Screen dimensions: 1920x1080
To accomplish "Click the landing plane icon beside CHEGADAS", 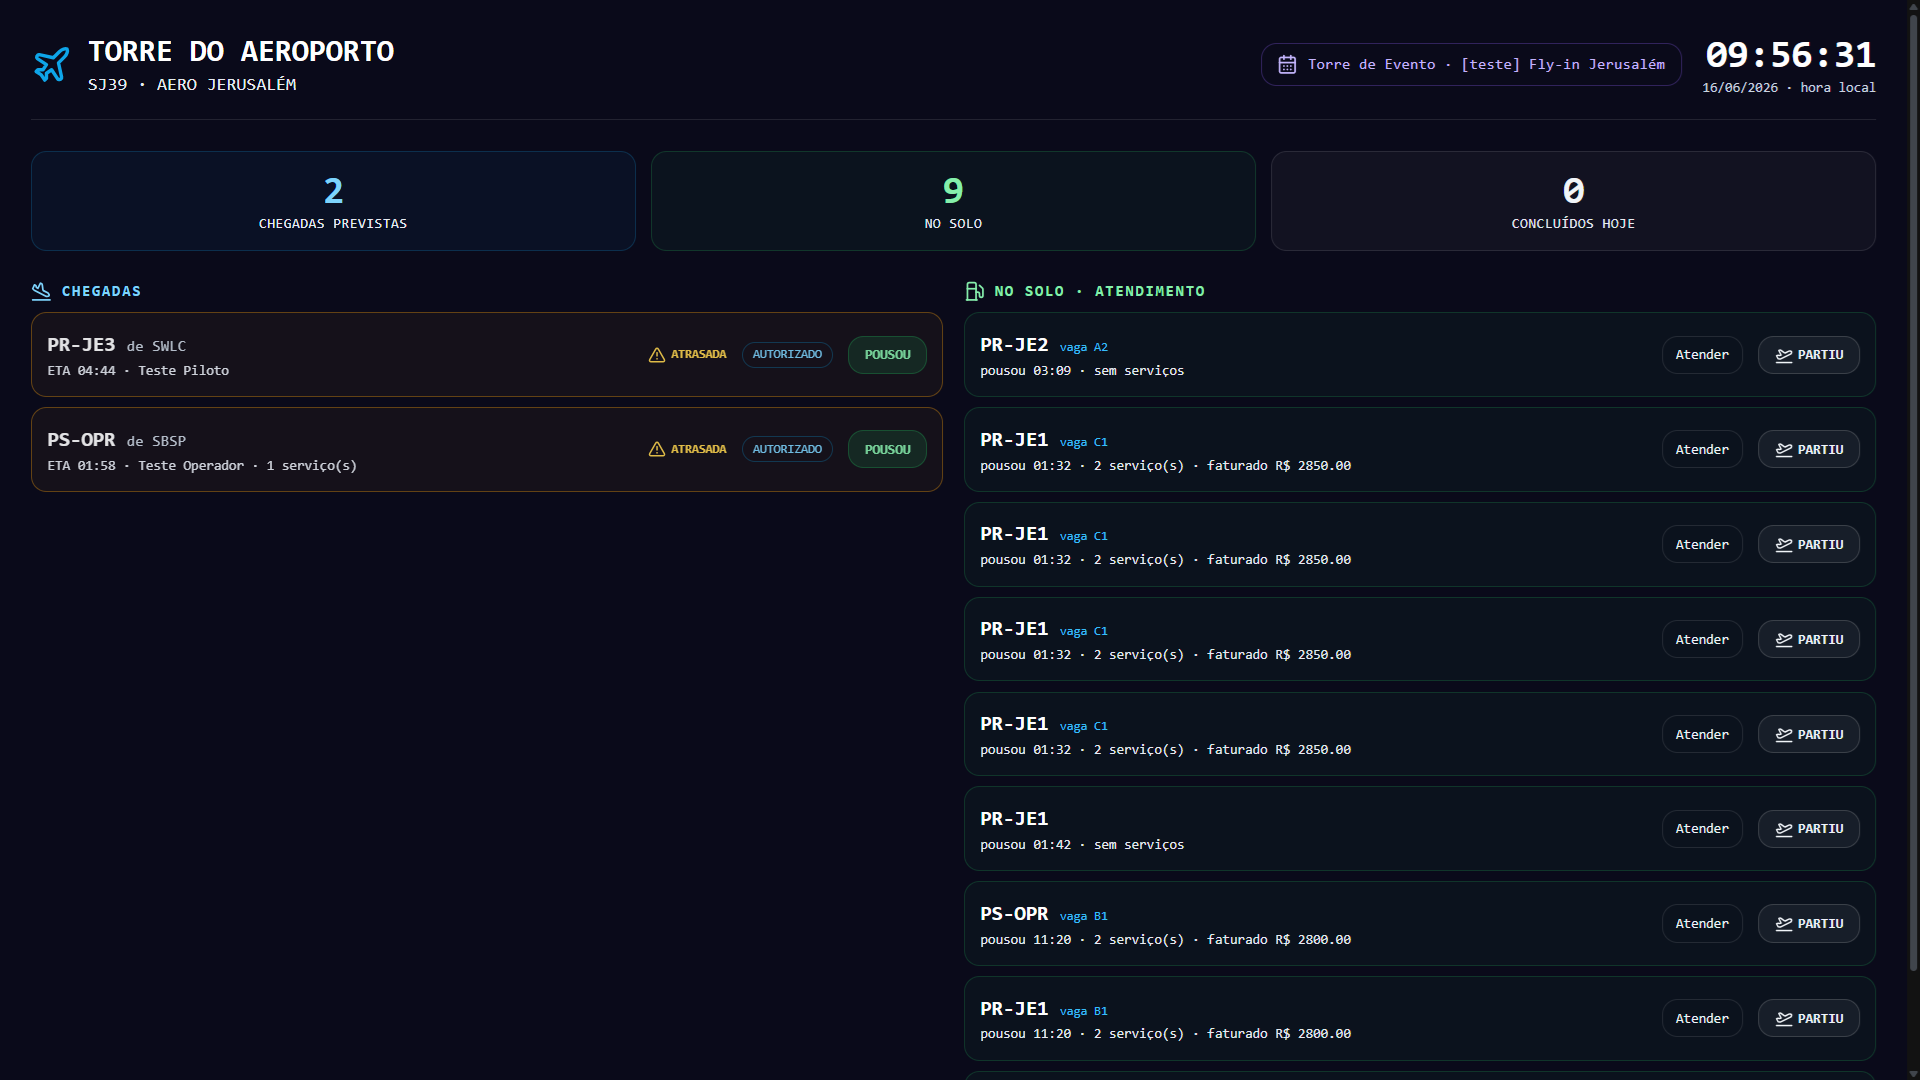I will pos(41,291).
